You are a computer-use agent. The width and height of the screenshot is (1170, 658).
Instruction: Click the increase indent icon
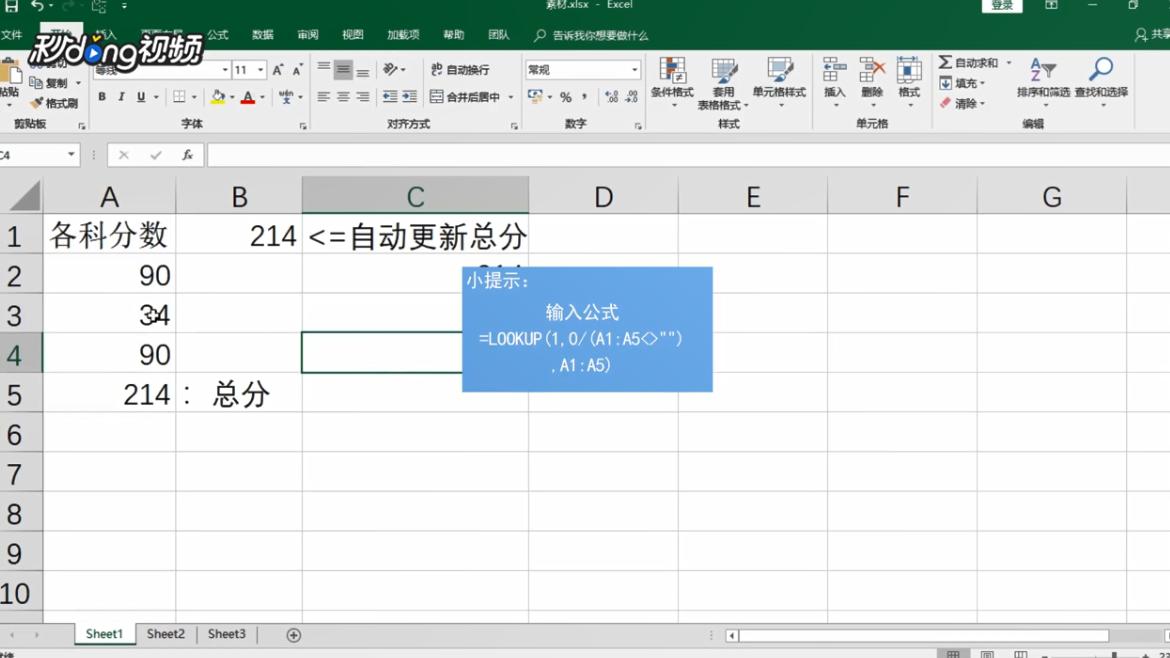click(410, 97)
